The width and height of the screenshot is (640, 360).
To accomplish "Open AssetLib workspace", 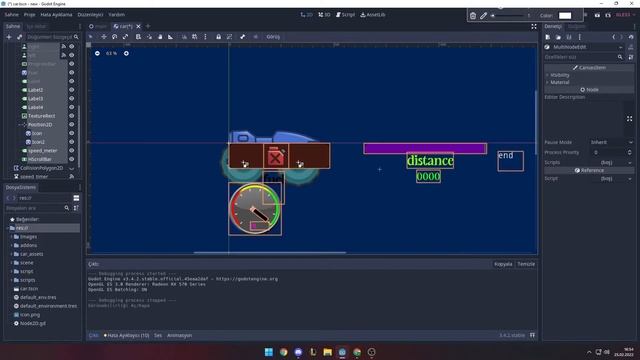I will point(373,15).
